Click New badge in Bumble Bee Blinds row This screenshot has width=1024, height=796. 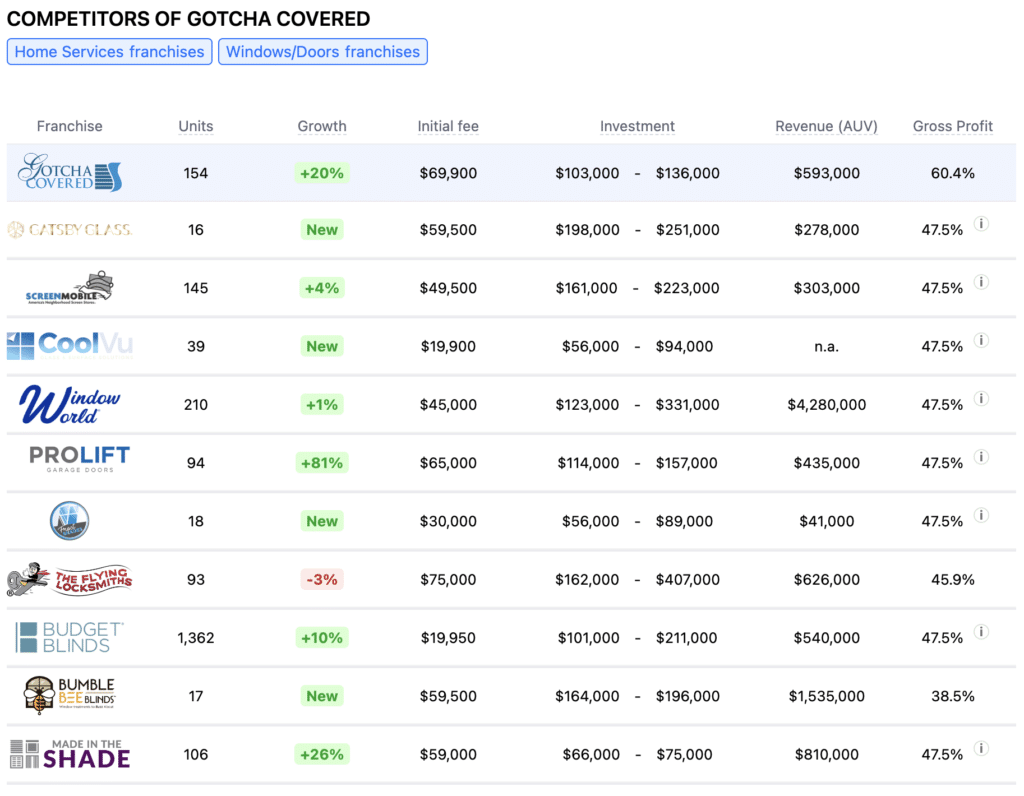click(322, 696)
